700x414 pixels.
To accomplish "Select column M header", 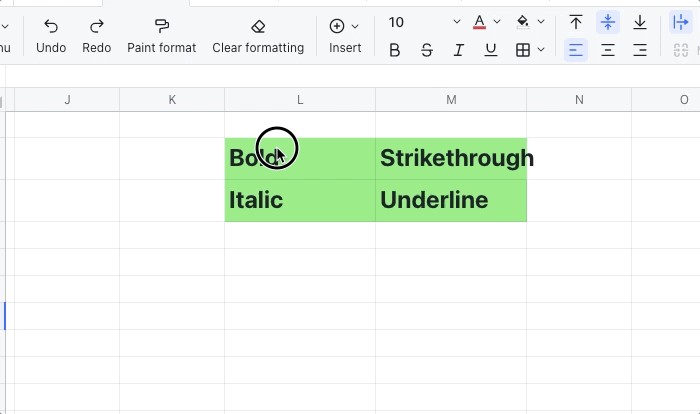I will (451, 99).
